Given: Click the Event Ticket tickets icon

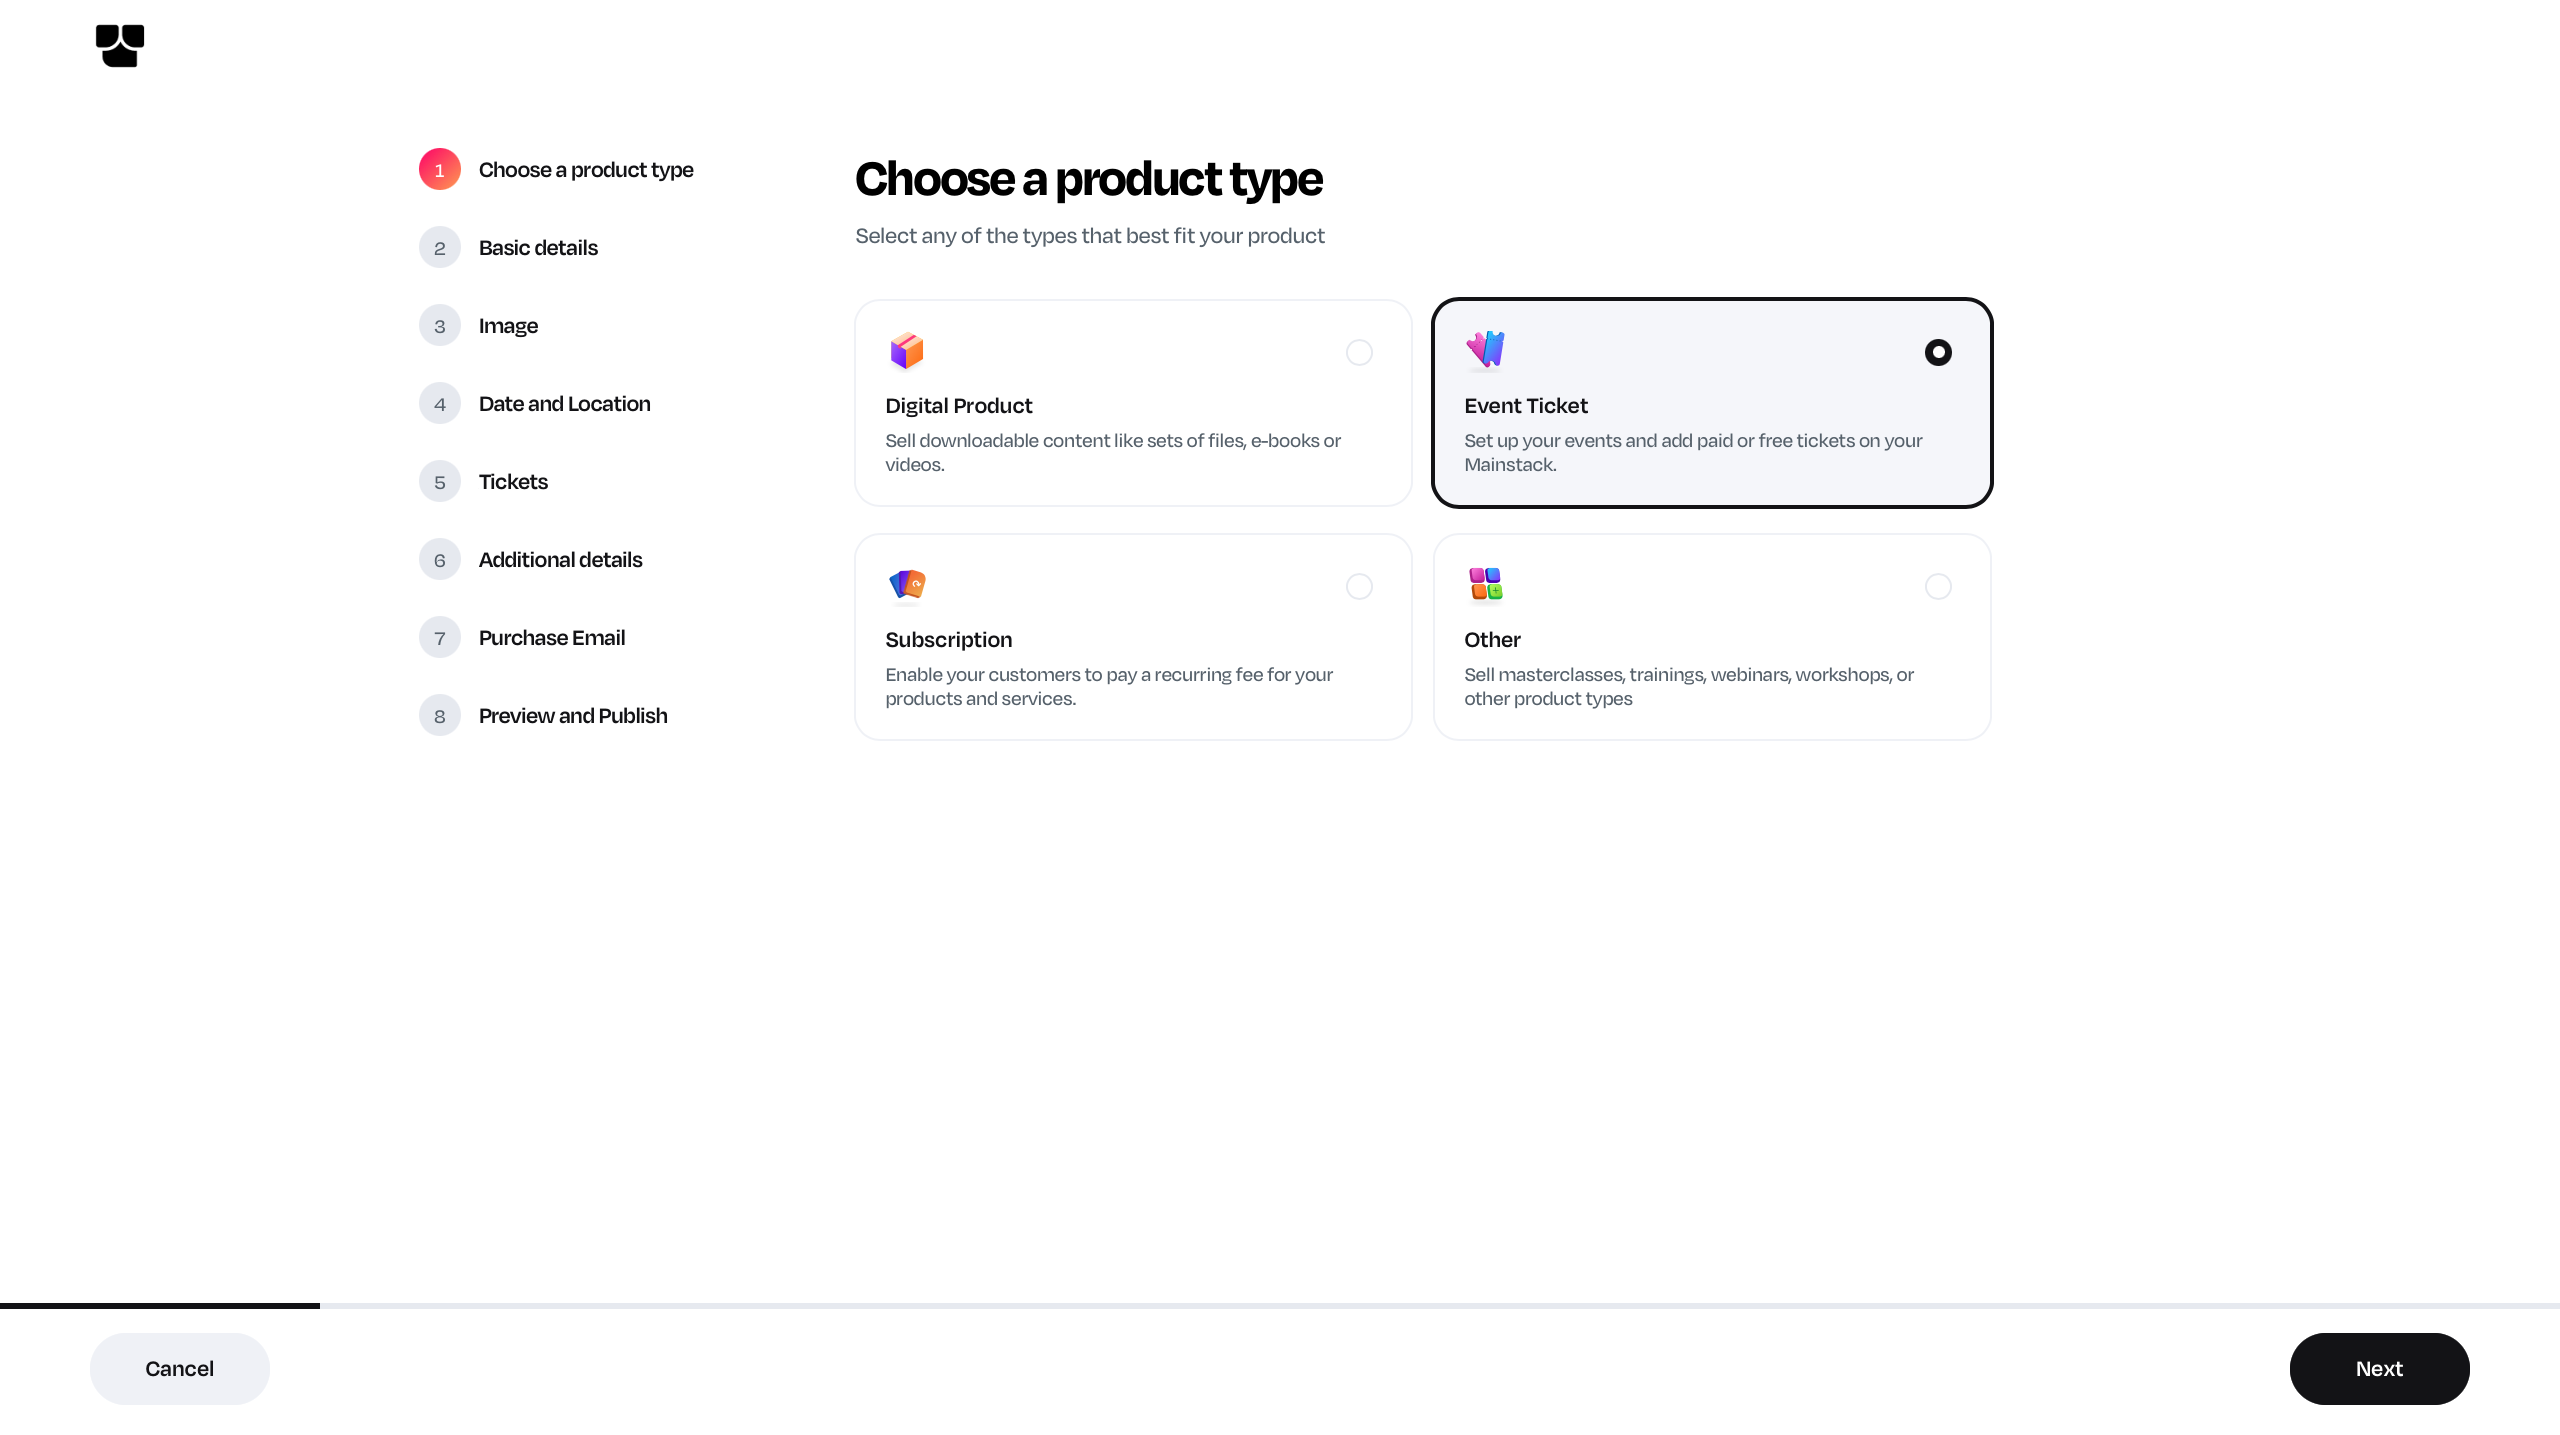Looking at the screenshot, I should 1485,349.
